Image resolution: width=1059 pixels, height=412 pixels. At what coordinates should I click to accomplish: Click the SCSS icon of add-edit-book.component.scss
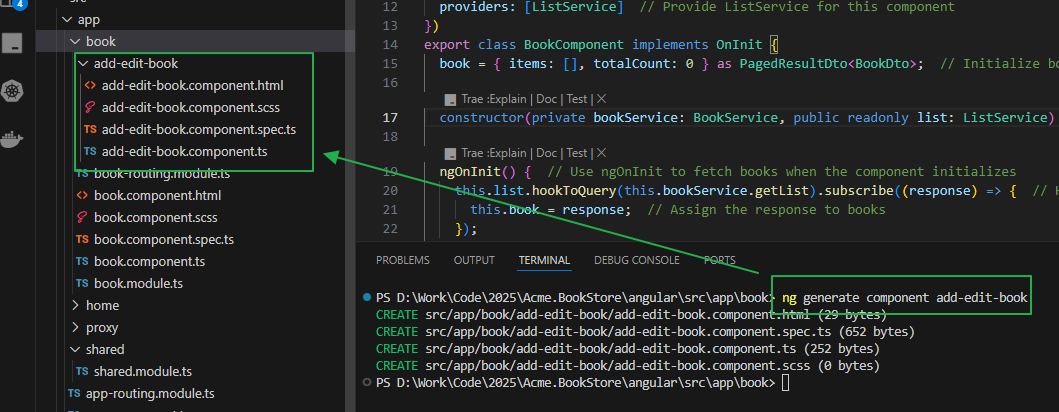click(90, 107)
